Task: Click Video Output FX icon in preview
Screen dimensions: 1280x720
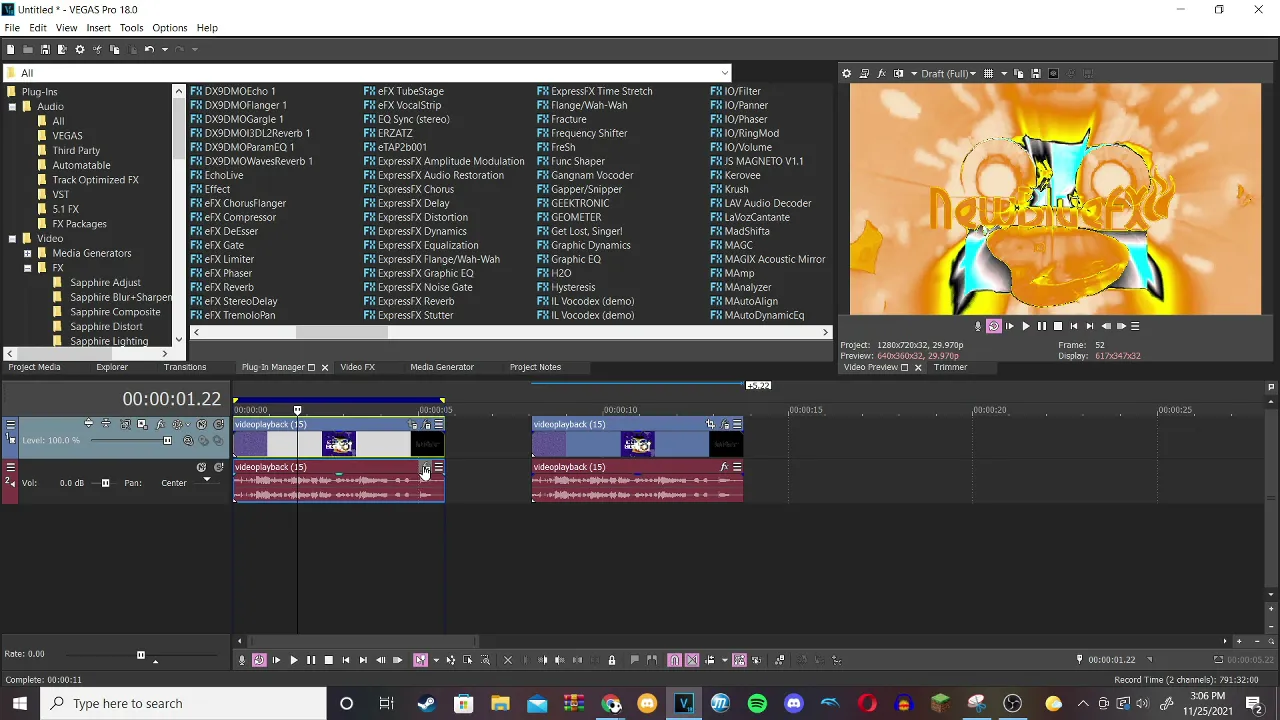Action: point(882,73)
